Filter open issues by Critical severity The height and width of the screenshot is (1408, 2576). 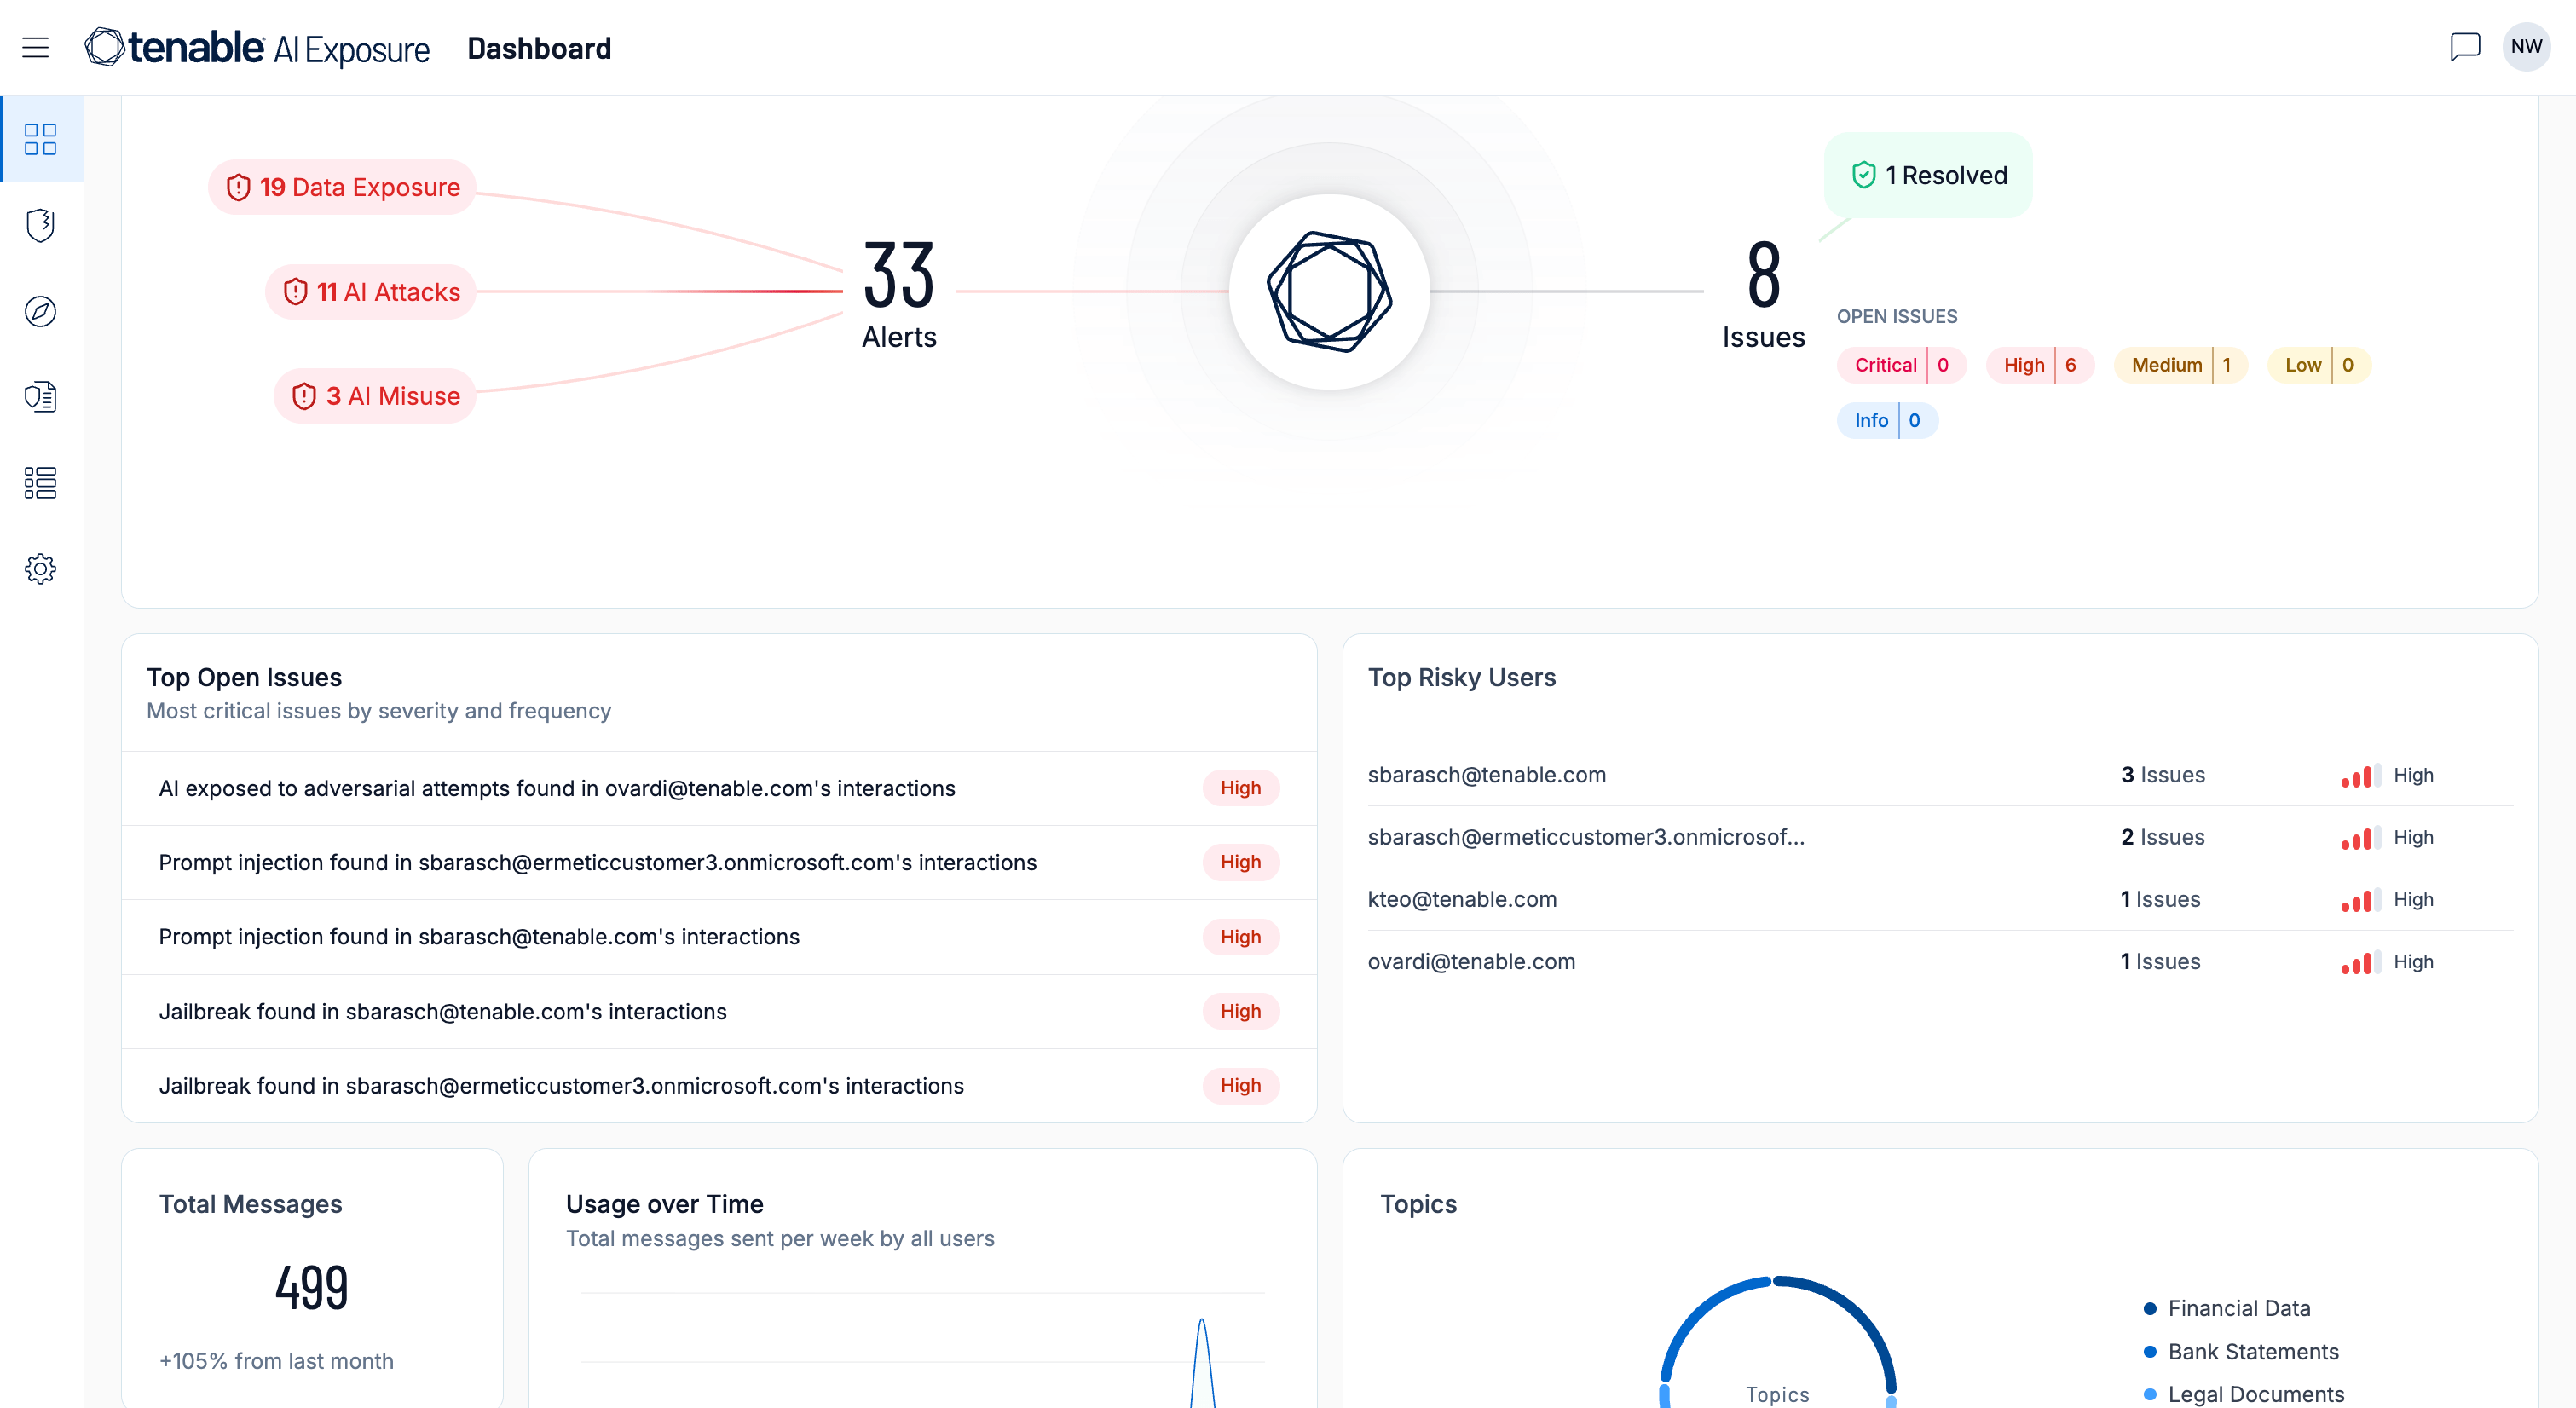[1901, 365]
